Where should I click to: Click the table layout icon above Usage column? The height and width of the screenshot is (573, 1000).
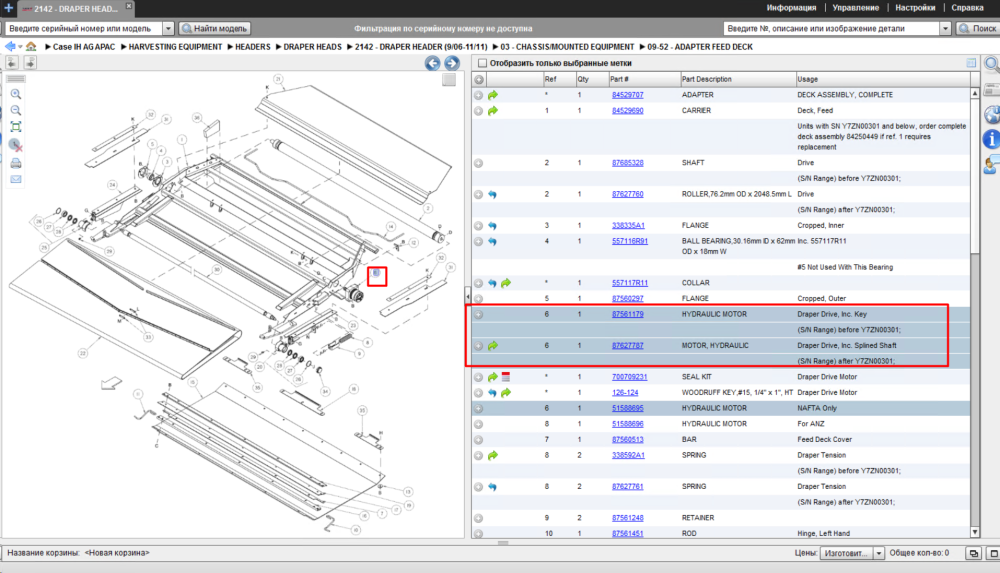point(971,63)
